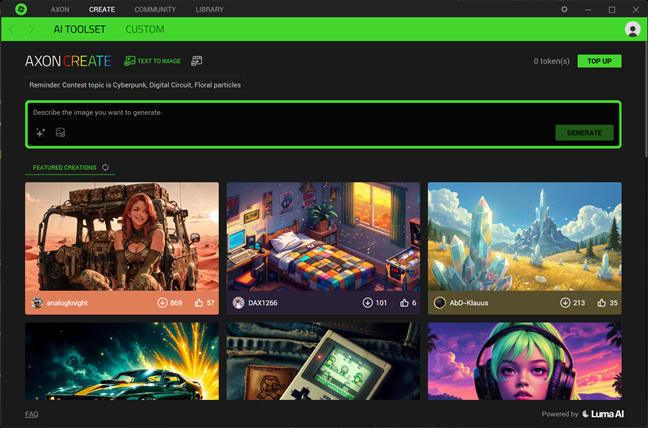
Task: Click the analogknight username
Action: pos(67,303)
